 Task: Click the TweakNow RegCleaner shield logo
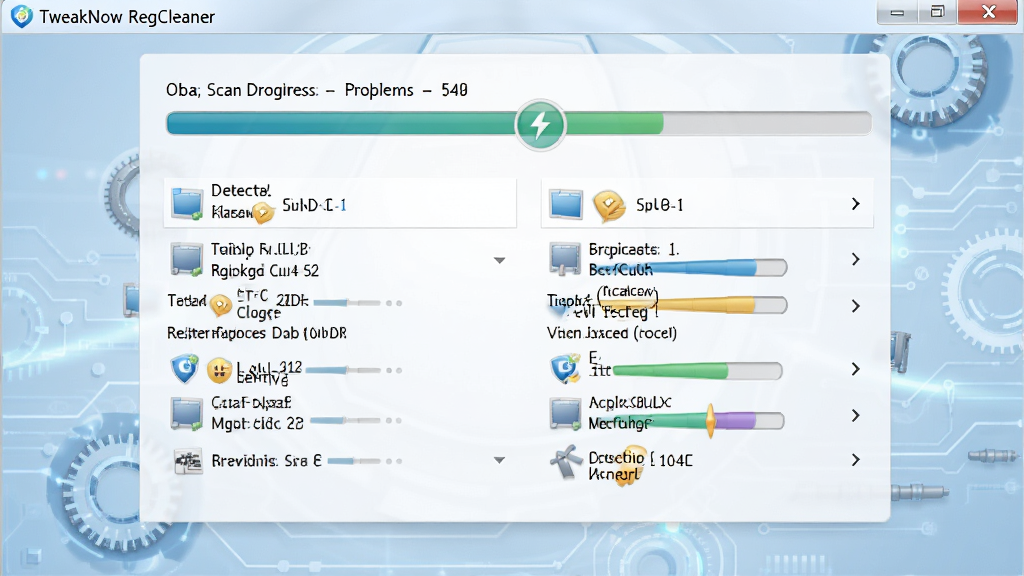(22, 16)
